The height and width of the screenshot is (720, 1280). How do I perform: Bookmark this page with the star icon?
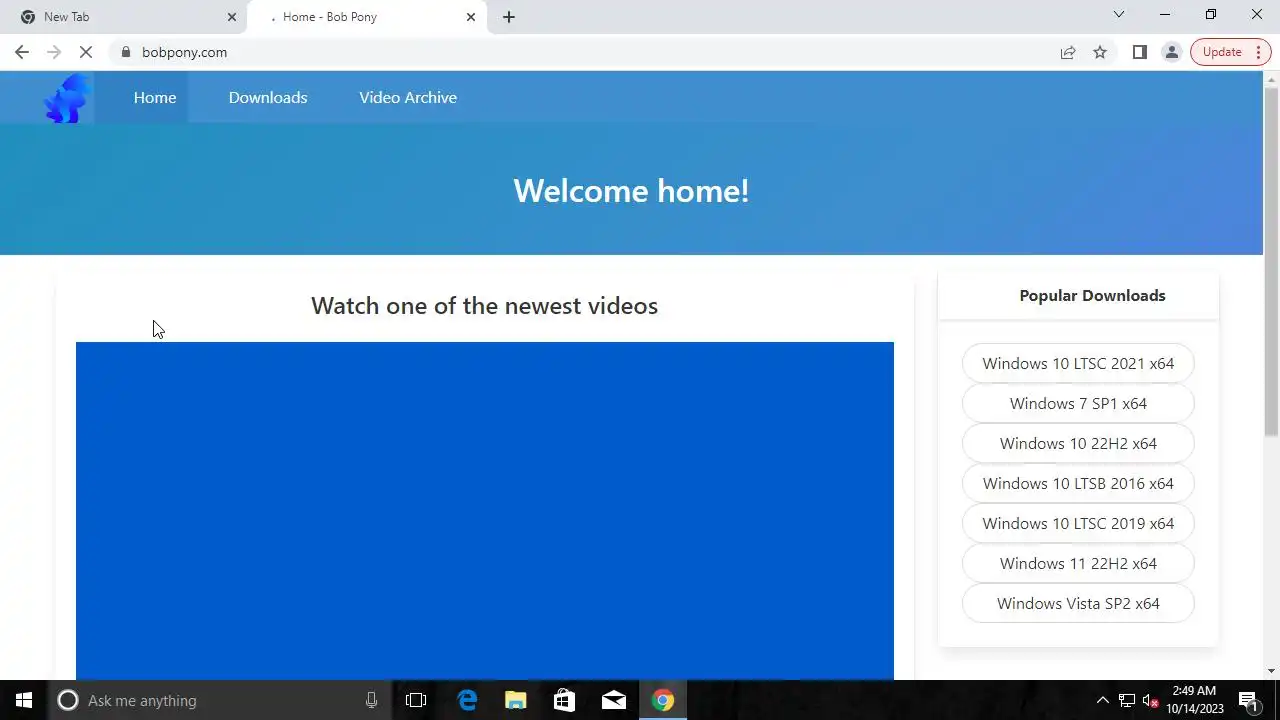click(x=1100, y=52)
